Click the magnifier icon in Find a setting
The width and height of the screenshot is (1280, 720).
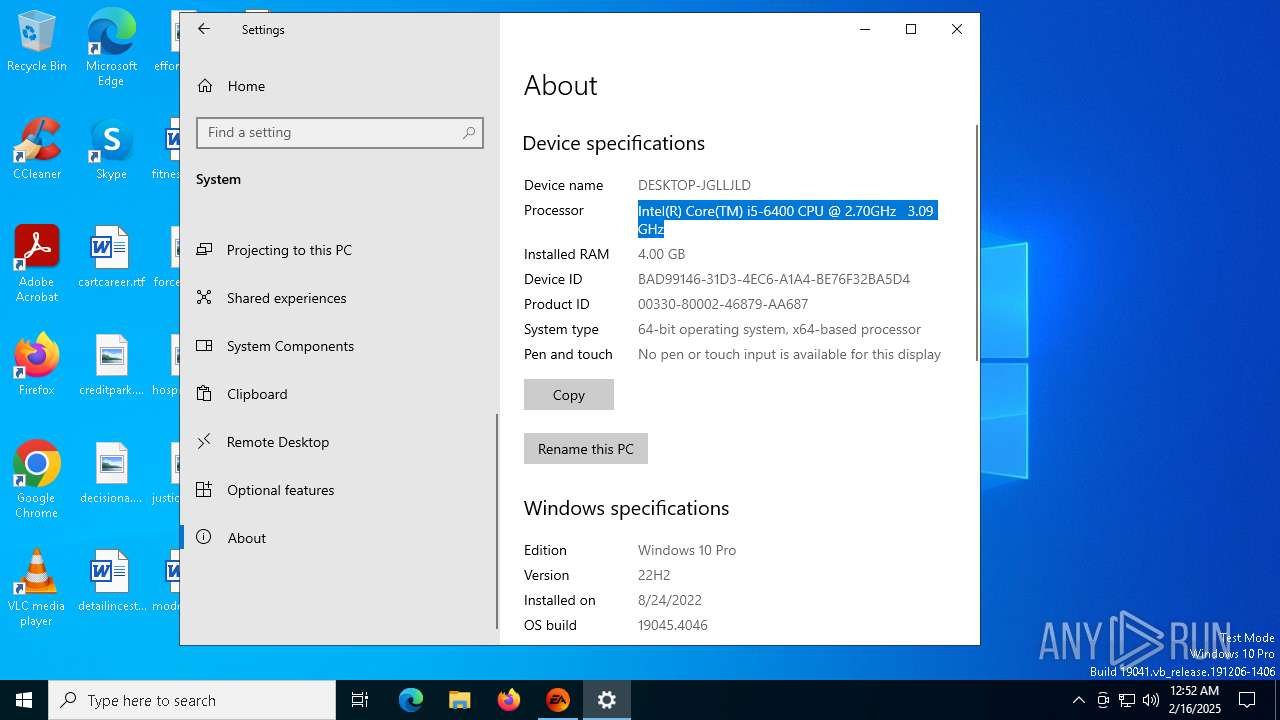click(x=469, y=133)
